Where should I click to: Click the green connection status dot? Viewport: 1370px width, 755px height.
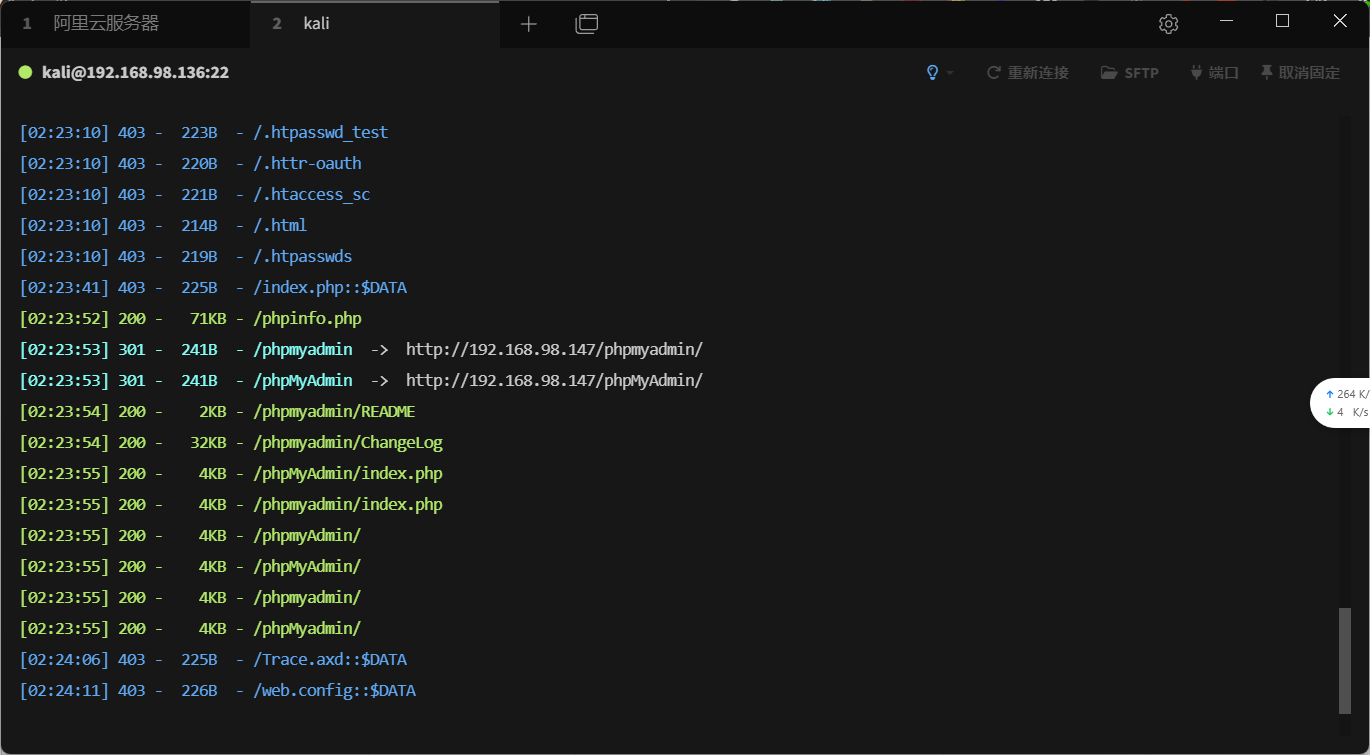point(26,72)
